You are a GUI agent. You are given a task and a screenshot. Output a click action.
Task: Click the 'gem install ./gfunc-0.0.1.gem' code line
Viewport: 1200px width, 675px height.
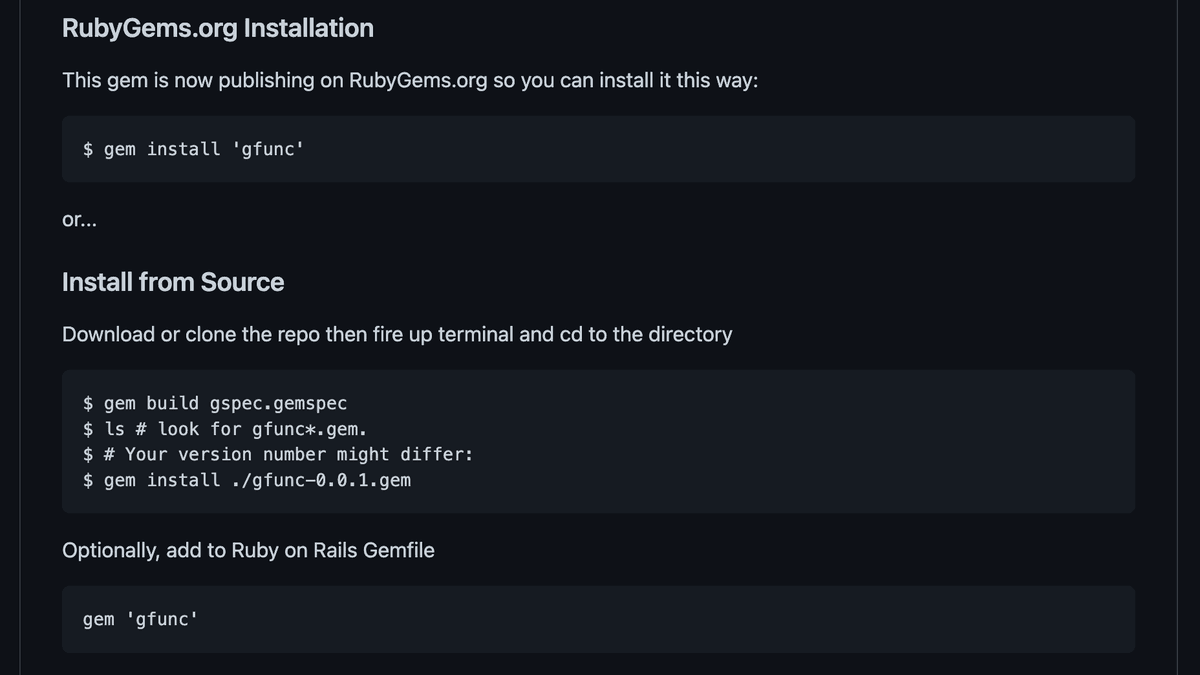point(246,480)
